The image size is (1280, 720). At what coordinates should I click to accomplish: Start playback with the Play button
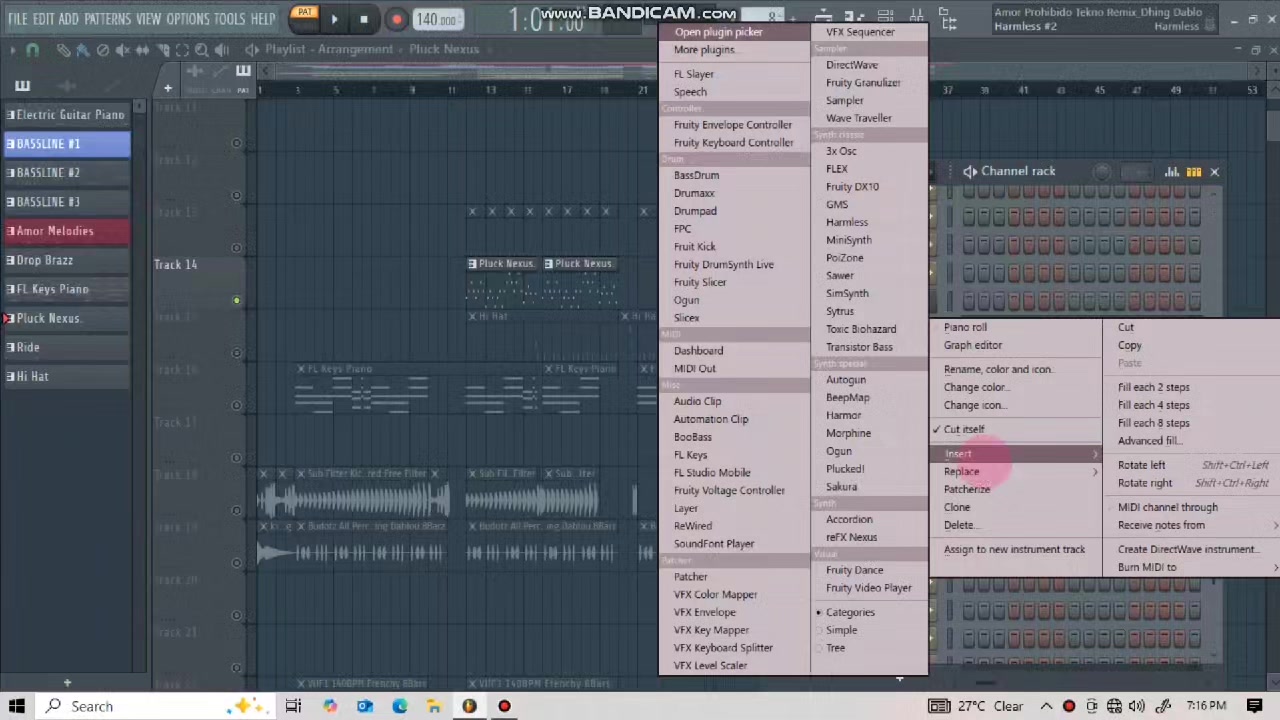point(334,19)
